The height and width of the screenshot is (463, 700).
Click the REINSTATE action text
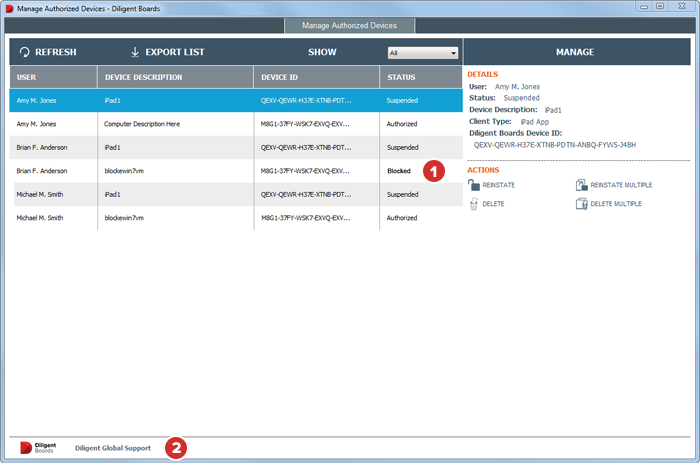[x=499, y=185]
